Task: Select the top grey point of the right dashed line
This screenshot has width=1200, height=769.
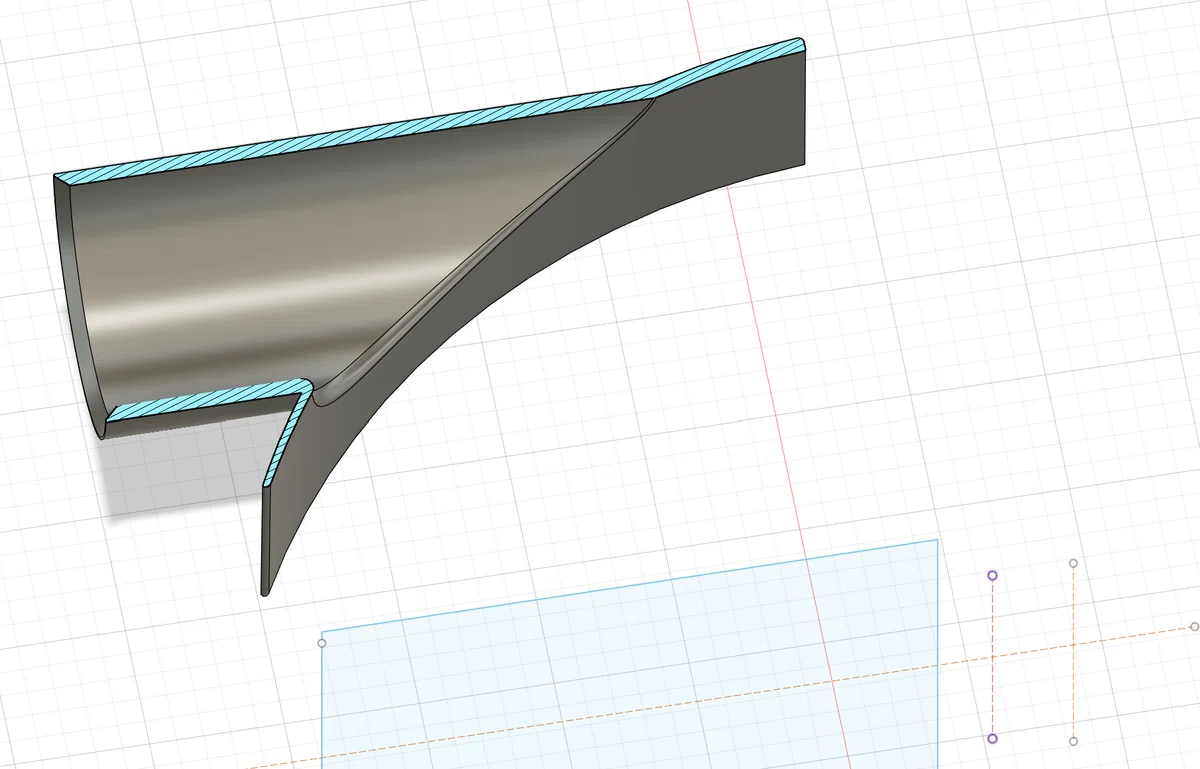Action: click(1073, 564)
